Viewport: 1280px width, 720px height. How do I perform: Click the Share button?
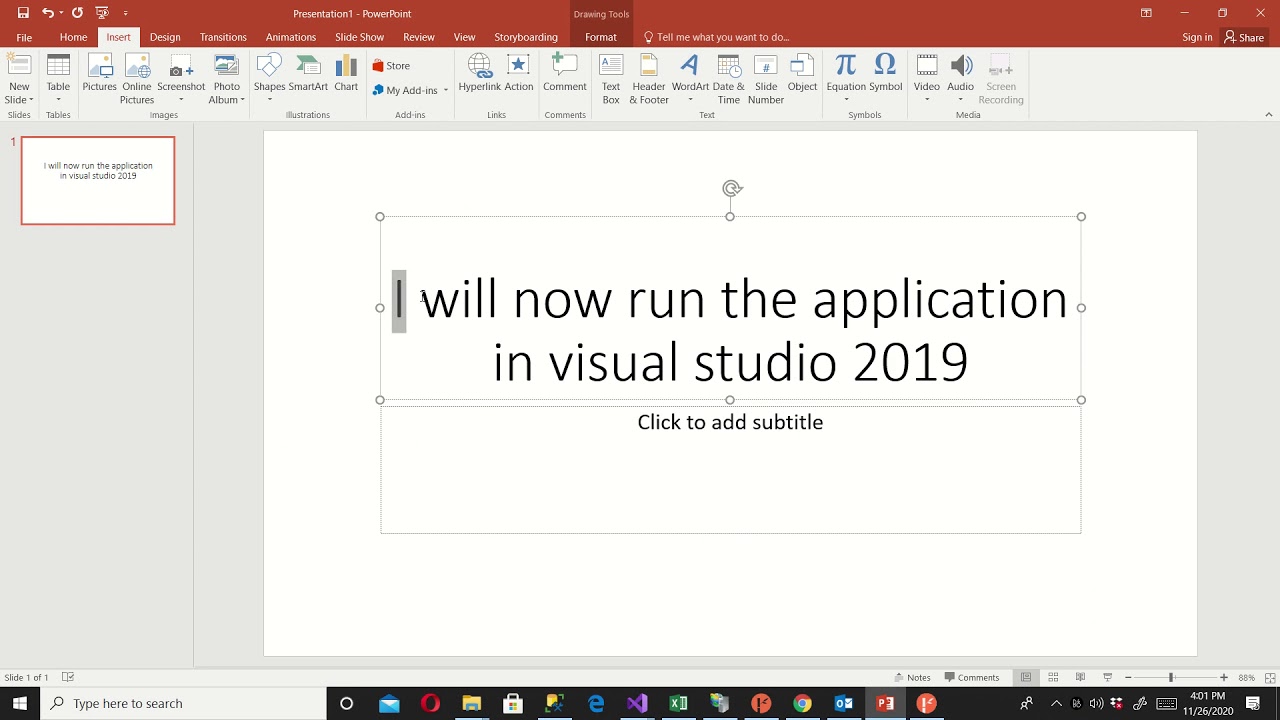1245,37
